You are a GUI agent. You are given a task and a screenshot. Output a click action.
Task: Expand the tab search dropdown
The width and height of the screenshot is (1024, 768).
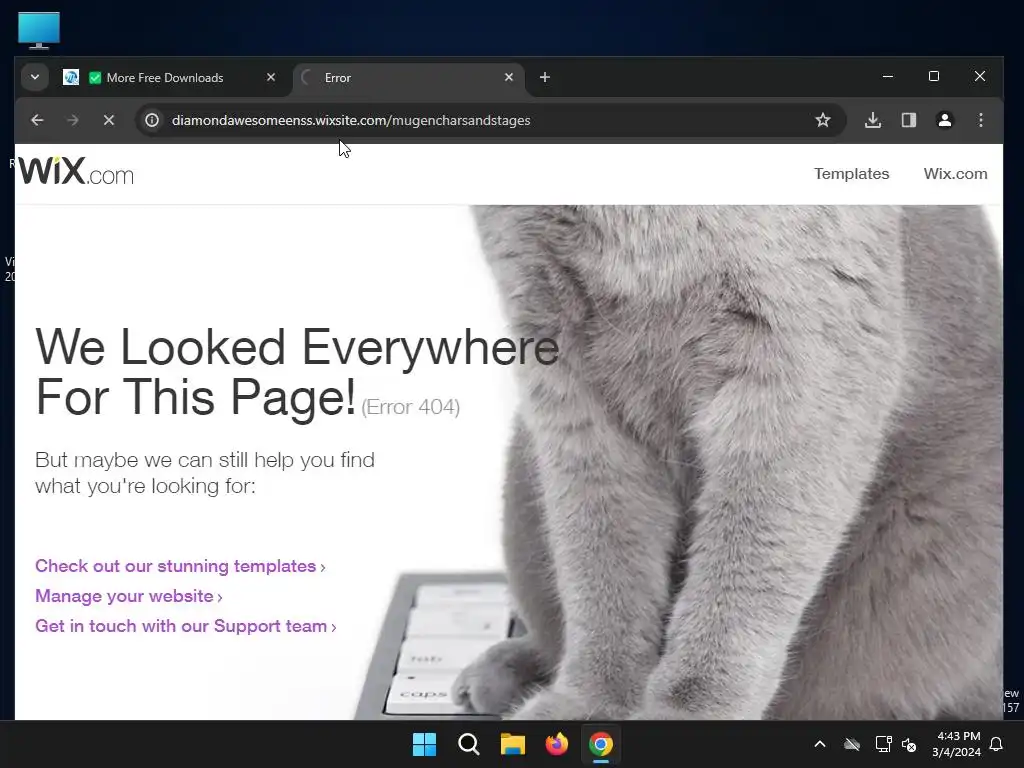pyautogui.click(x=35, y=77)
